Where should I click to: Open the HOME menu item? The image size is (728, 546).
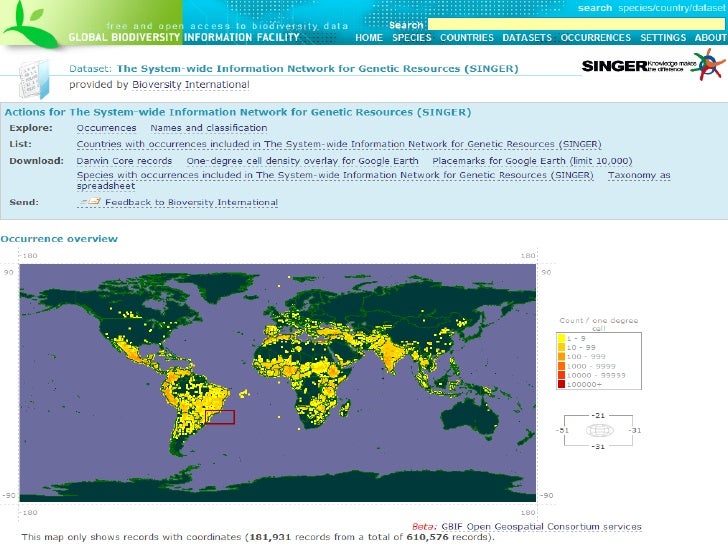click(x=369, y=38)
